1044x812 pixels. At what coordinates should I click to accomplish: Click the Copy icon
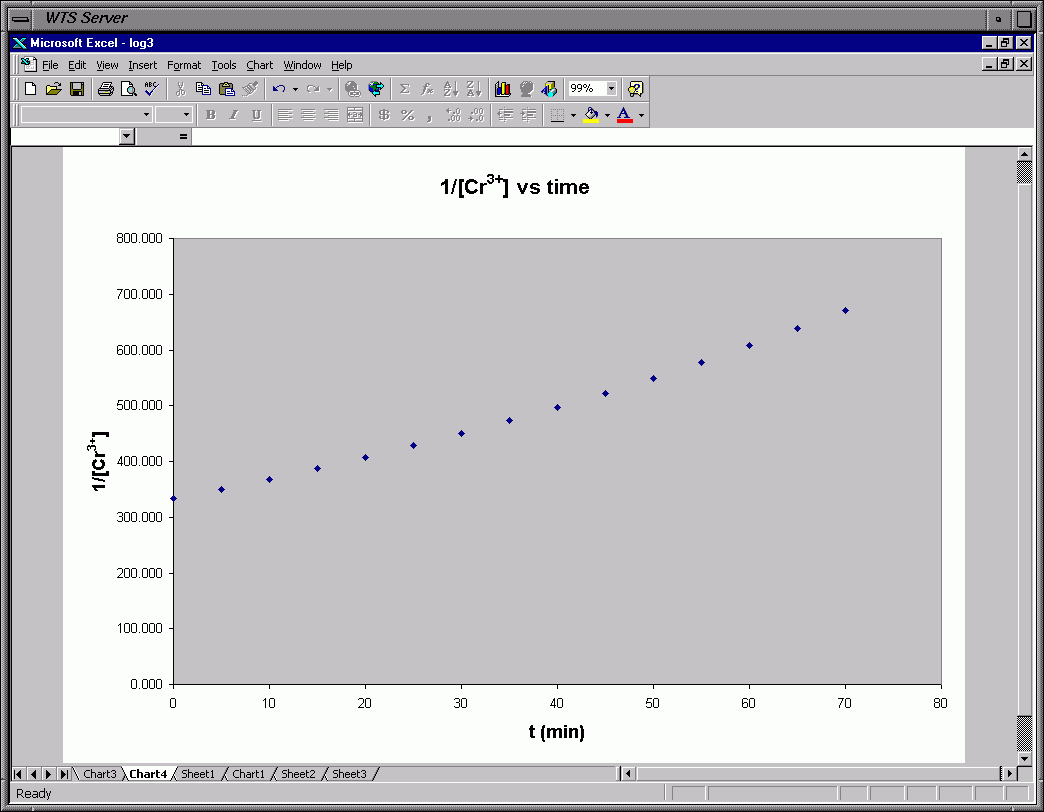[x=203, y=89]
